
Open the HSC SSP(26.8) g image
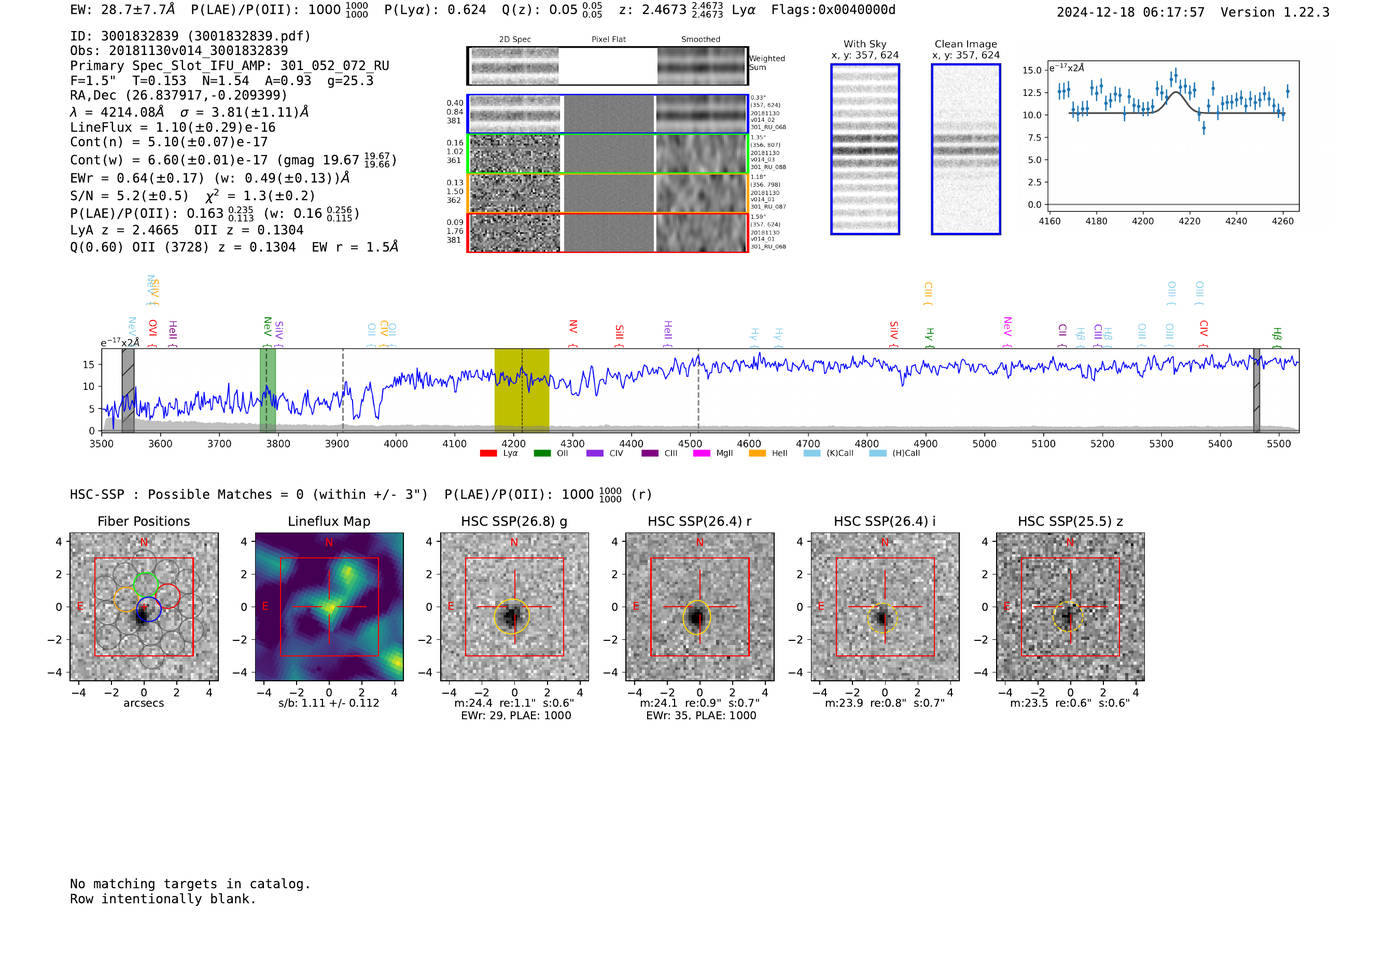[514, 607]
